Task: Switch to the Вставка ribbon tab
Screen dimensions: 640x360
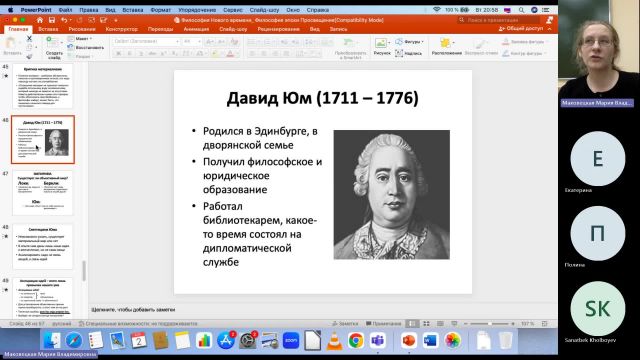Action: [48, 29]
